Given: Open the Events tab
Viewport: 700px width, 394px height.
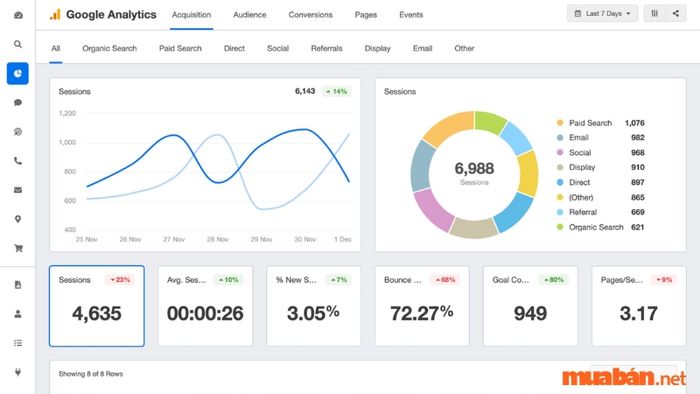Looking at the screenshot, I should pos(411,15).
